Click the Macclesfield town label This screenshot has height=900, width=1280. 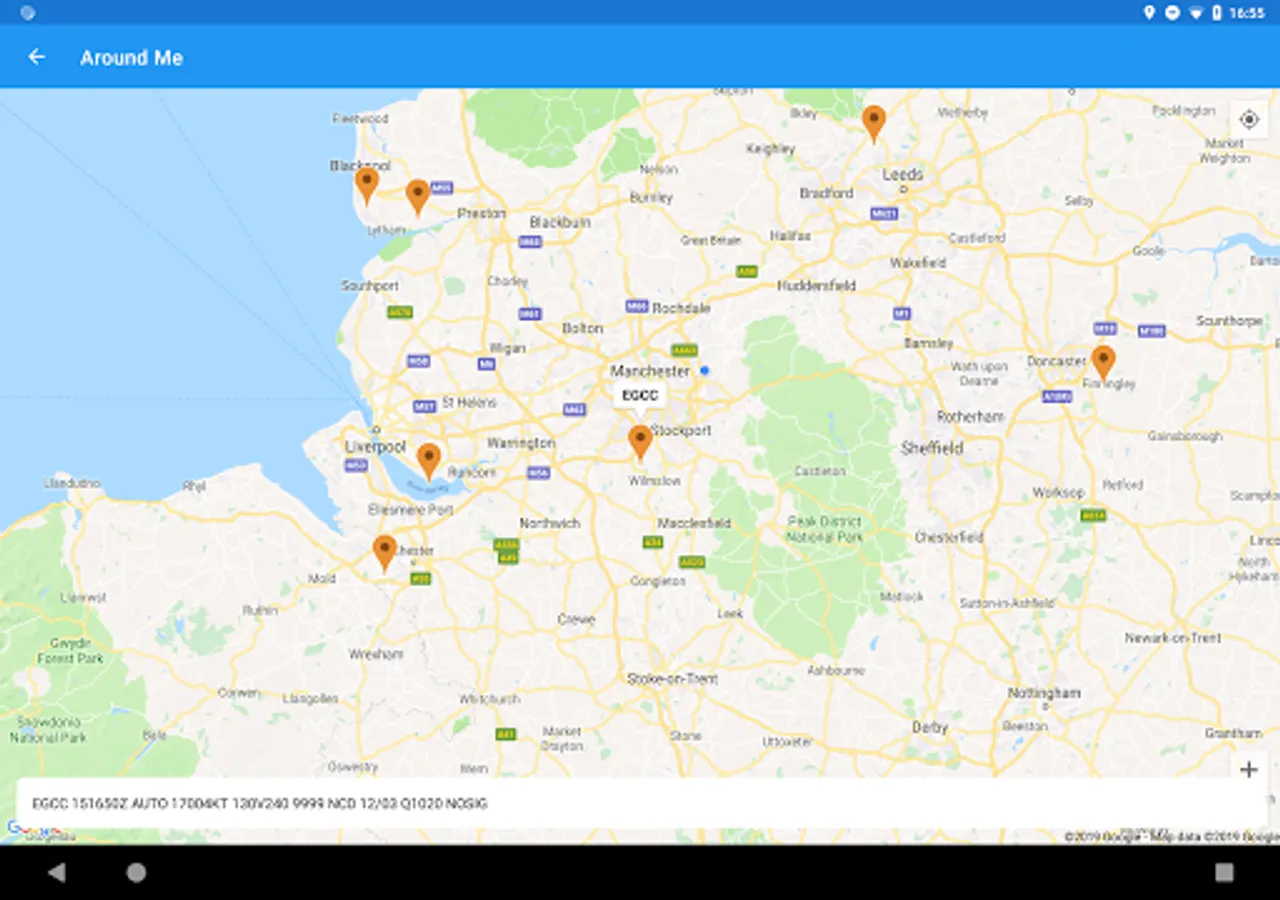694,523
